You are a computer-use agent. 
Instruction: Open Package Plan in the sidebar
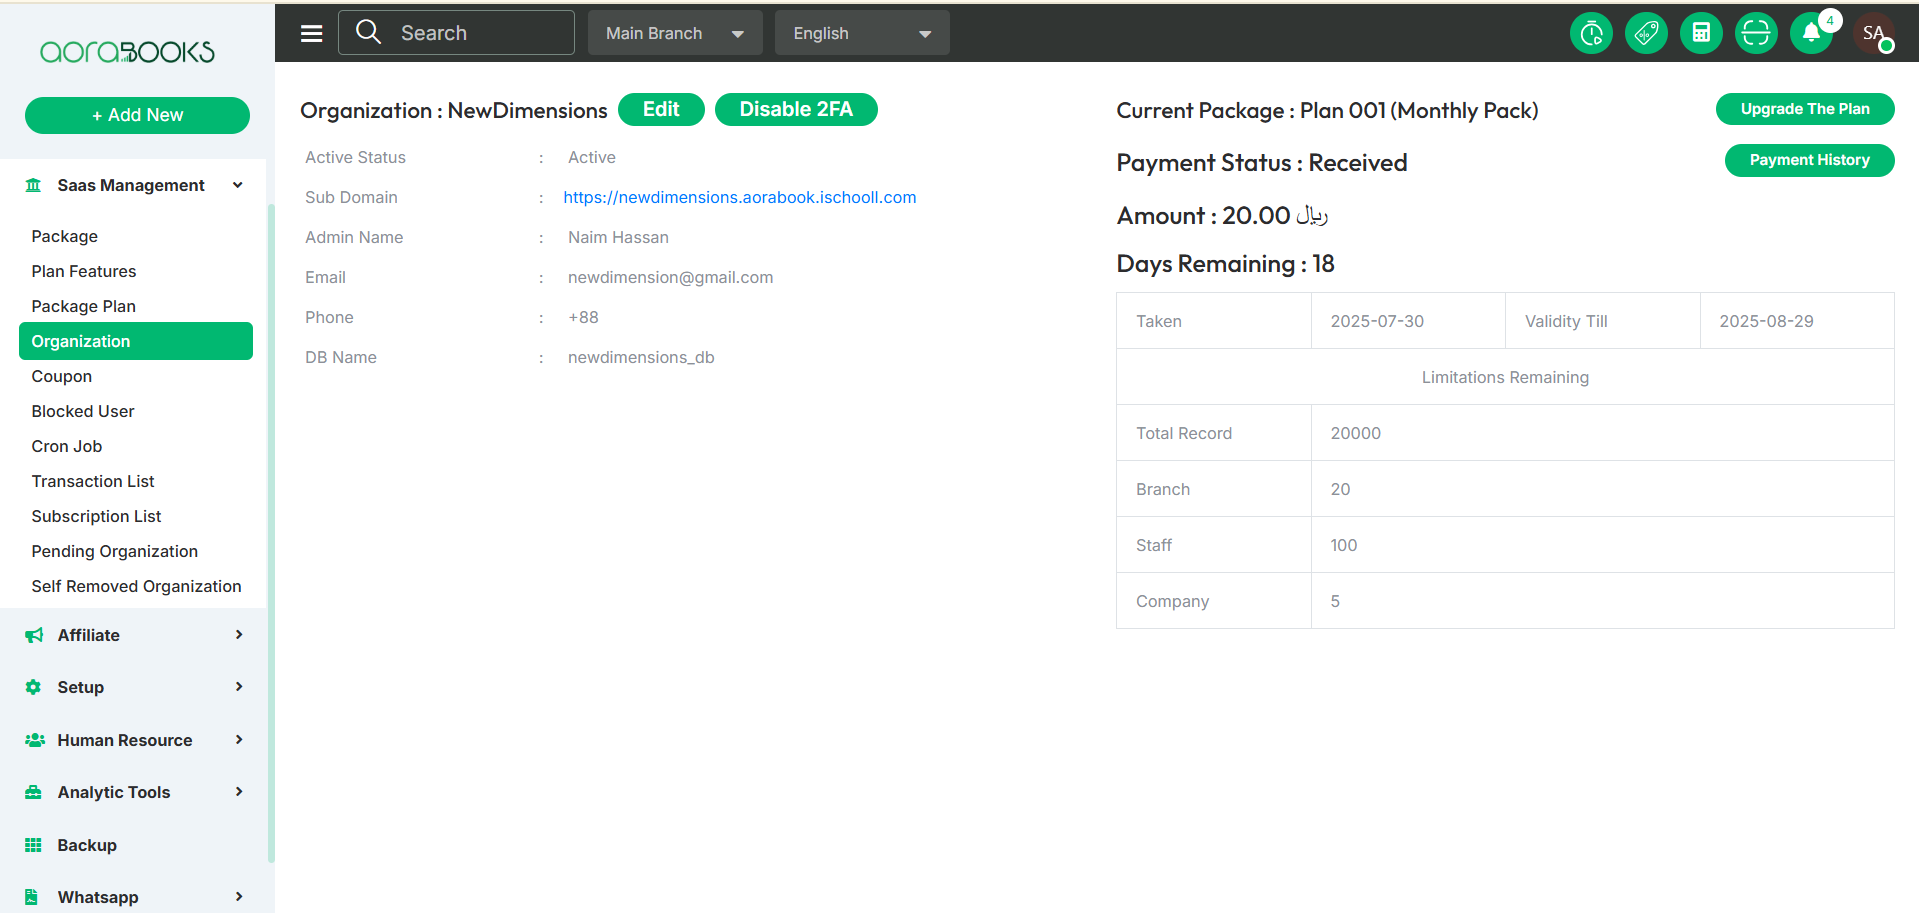[84, 306]
